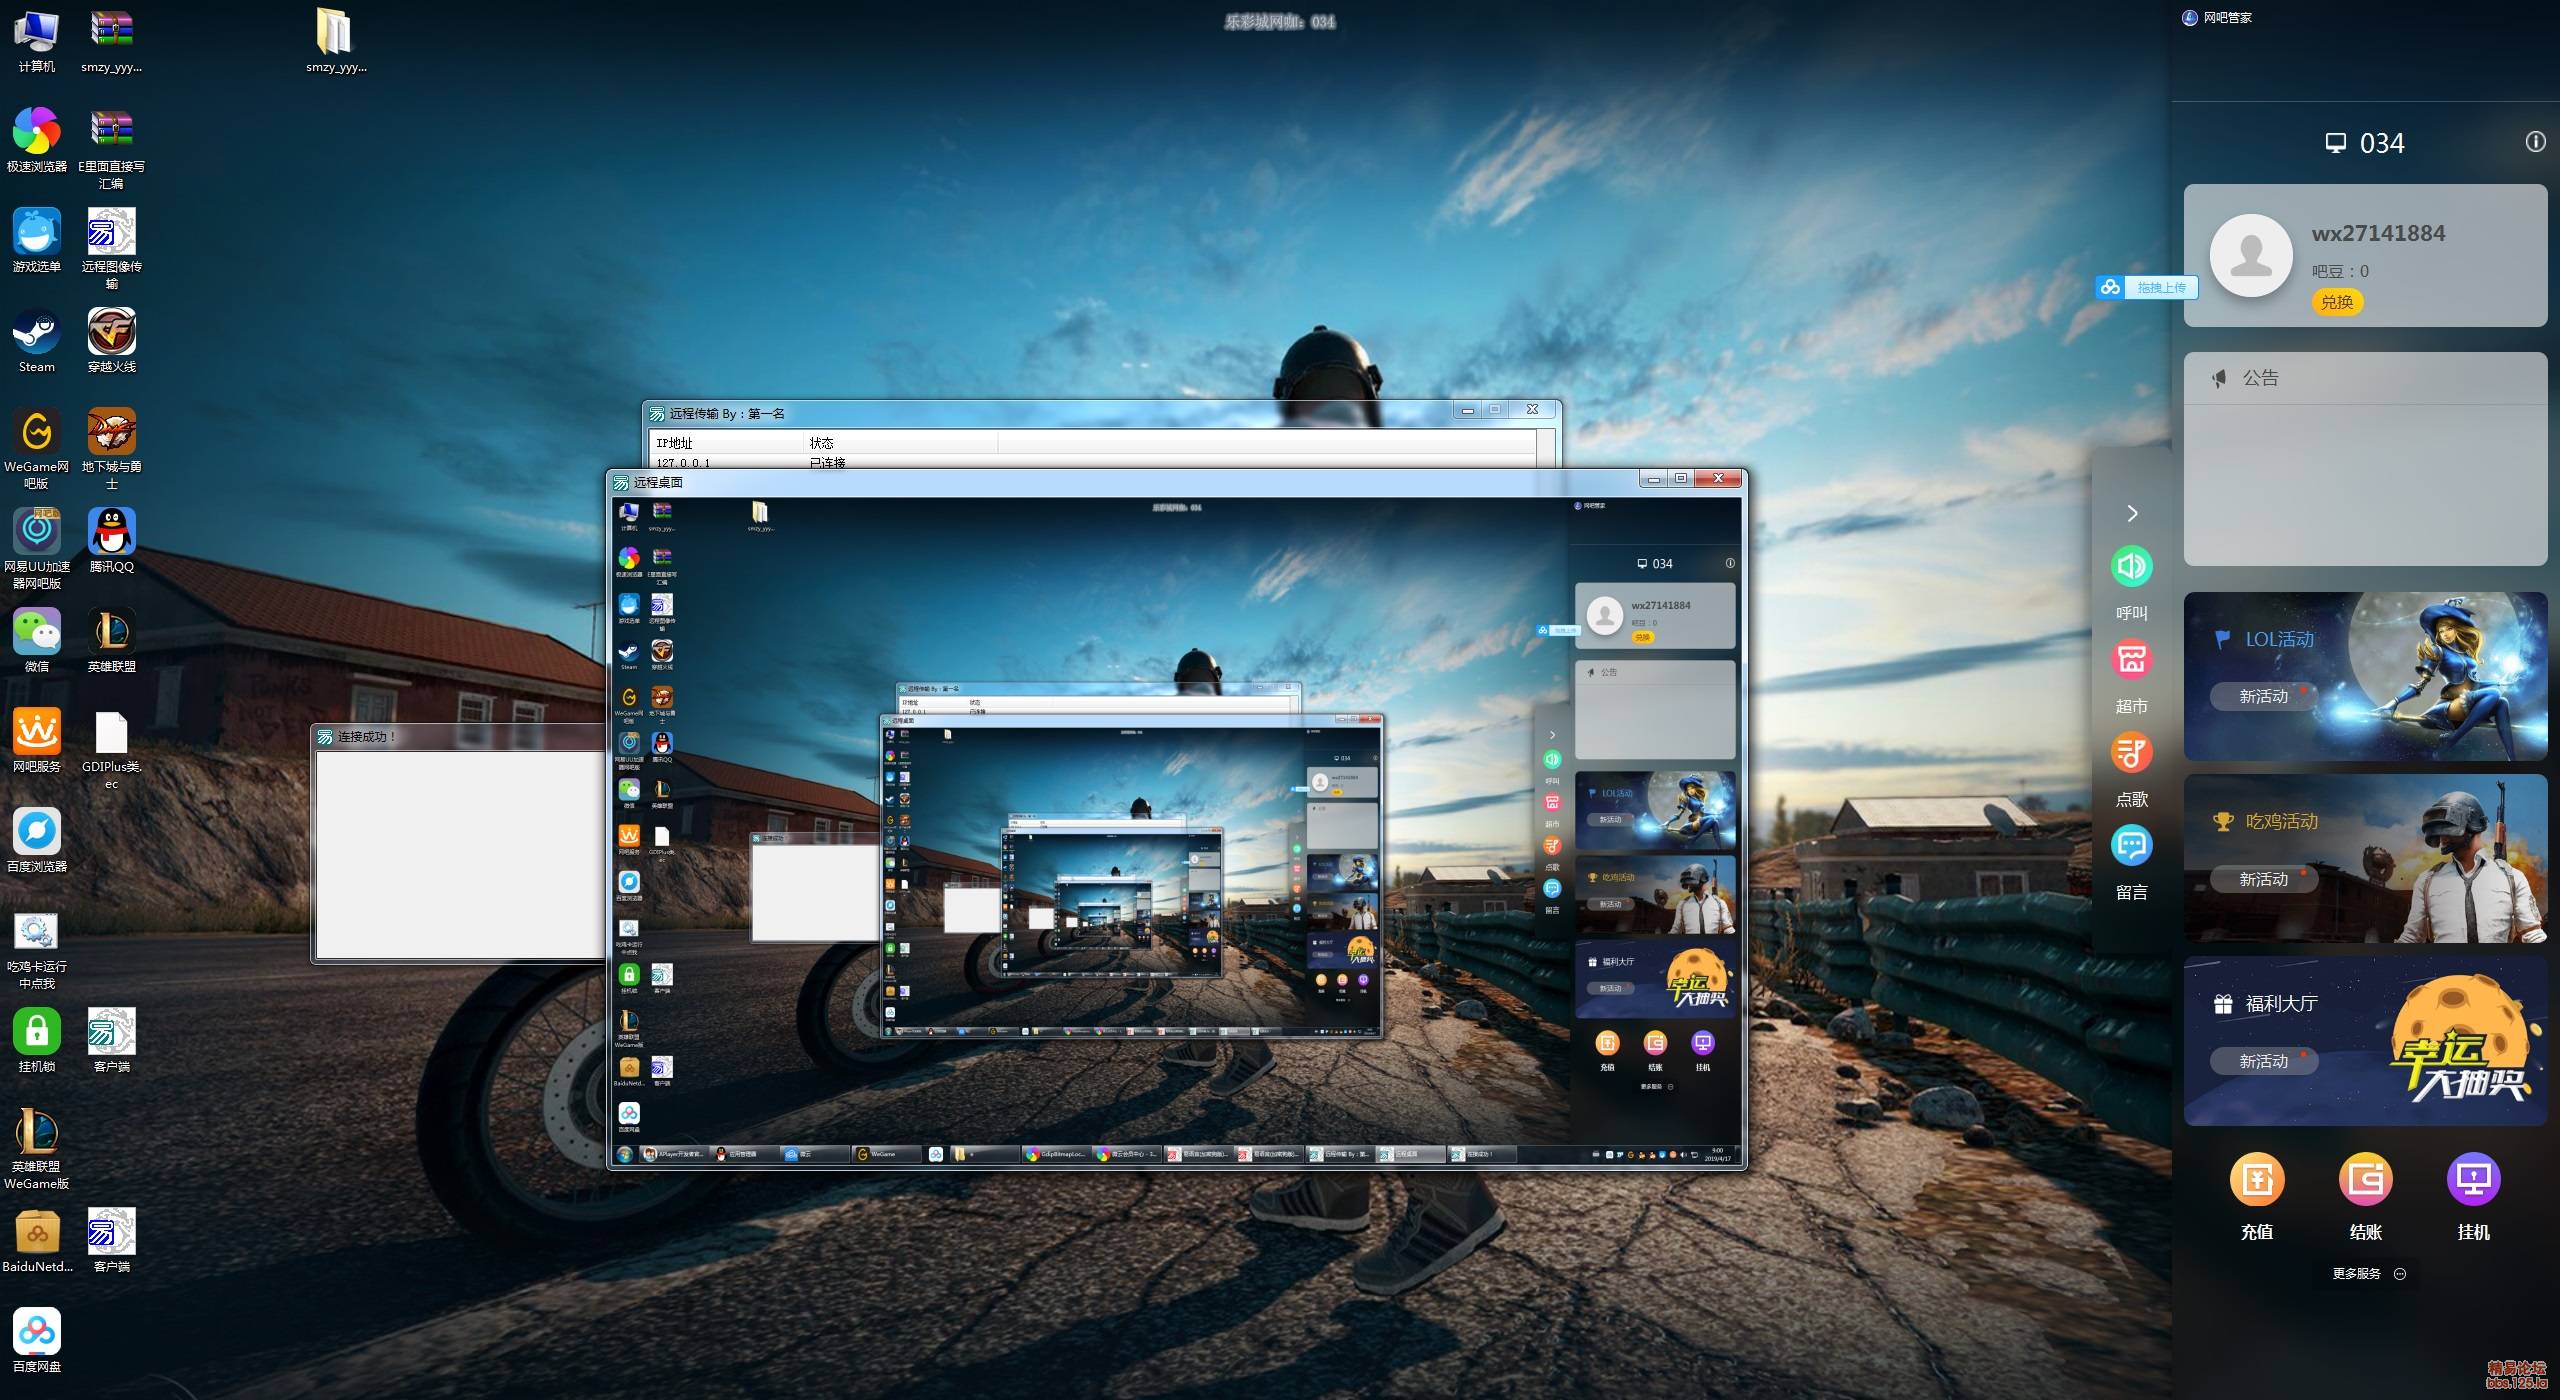
Task: Launch the 地下城与勇士 game icon
Action: tap(111, 448)
